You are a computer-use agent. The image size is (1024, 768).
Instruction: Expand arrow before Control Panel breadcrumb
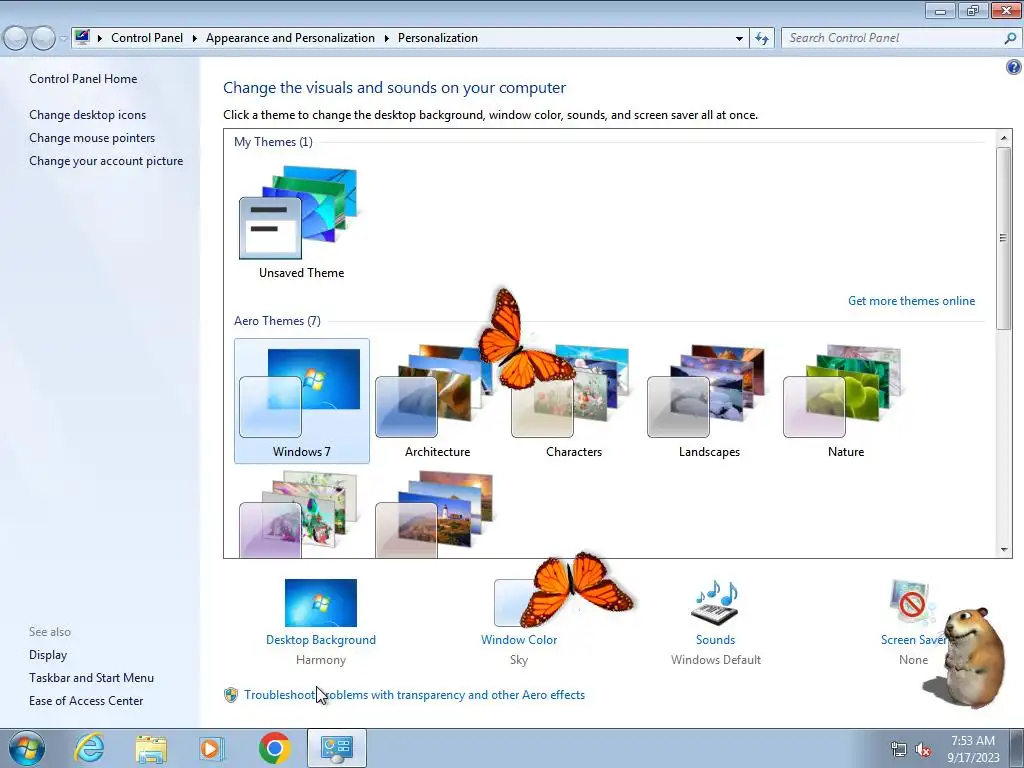(x=100, y=39)
